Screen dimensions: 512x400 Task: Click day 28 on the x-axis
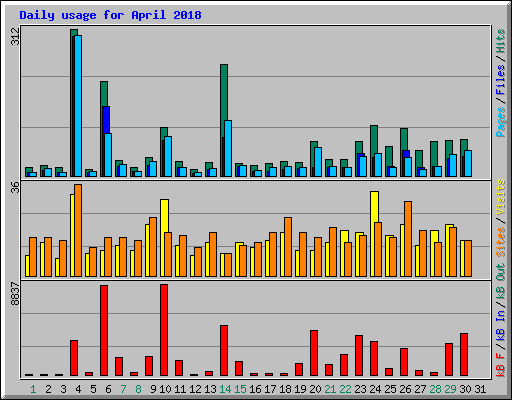[435, 389]
